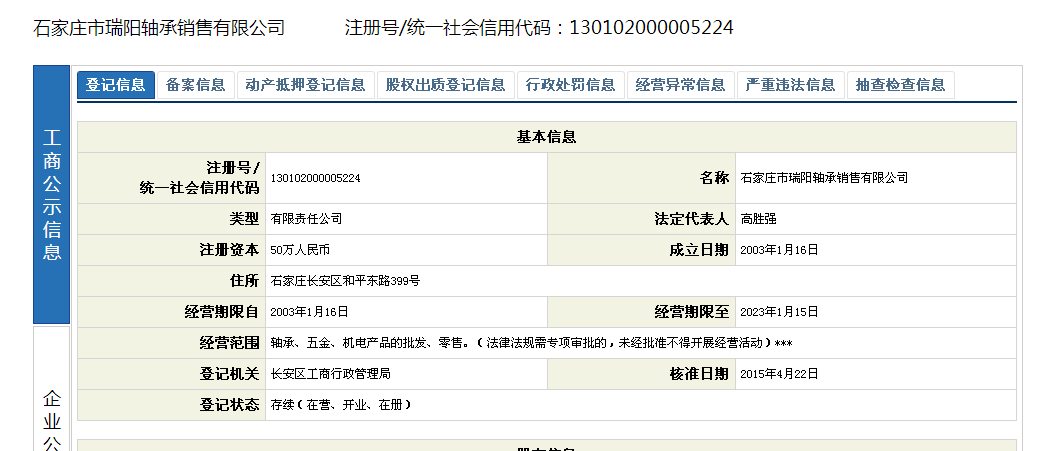The image size is (1040, 451).
Task: Click the registration number 130102000005224 in the table
Action: 315,178
